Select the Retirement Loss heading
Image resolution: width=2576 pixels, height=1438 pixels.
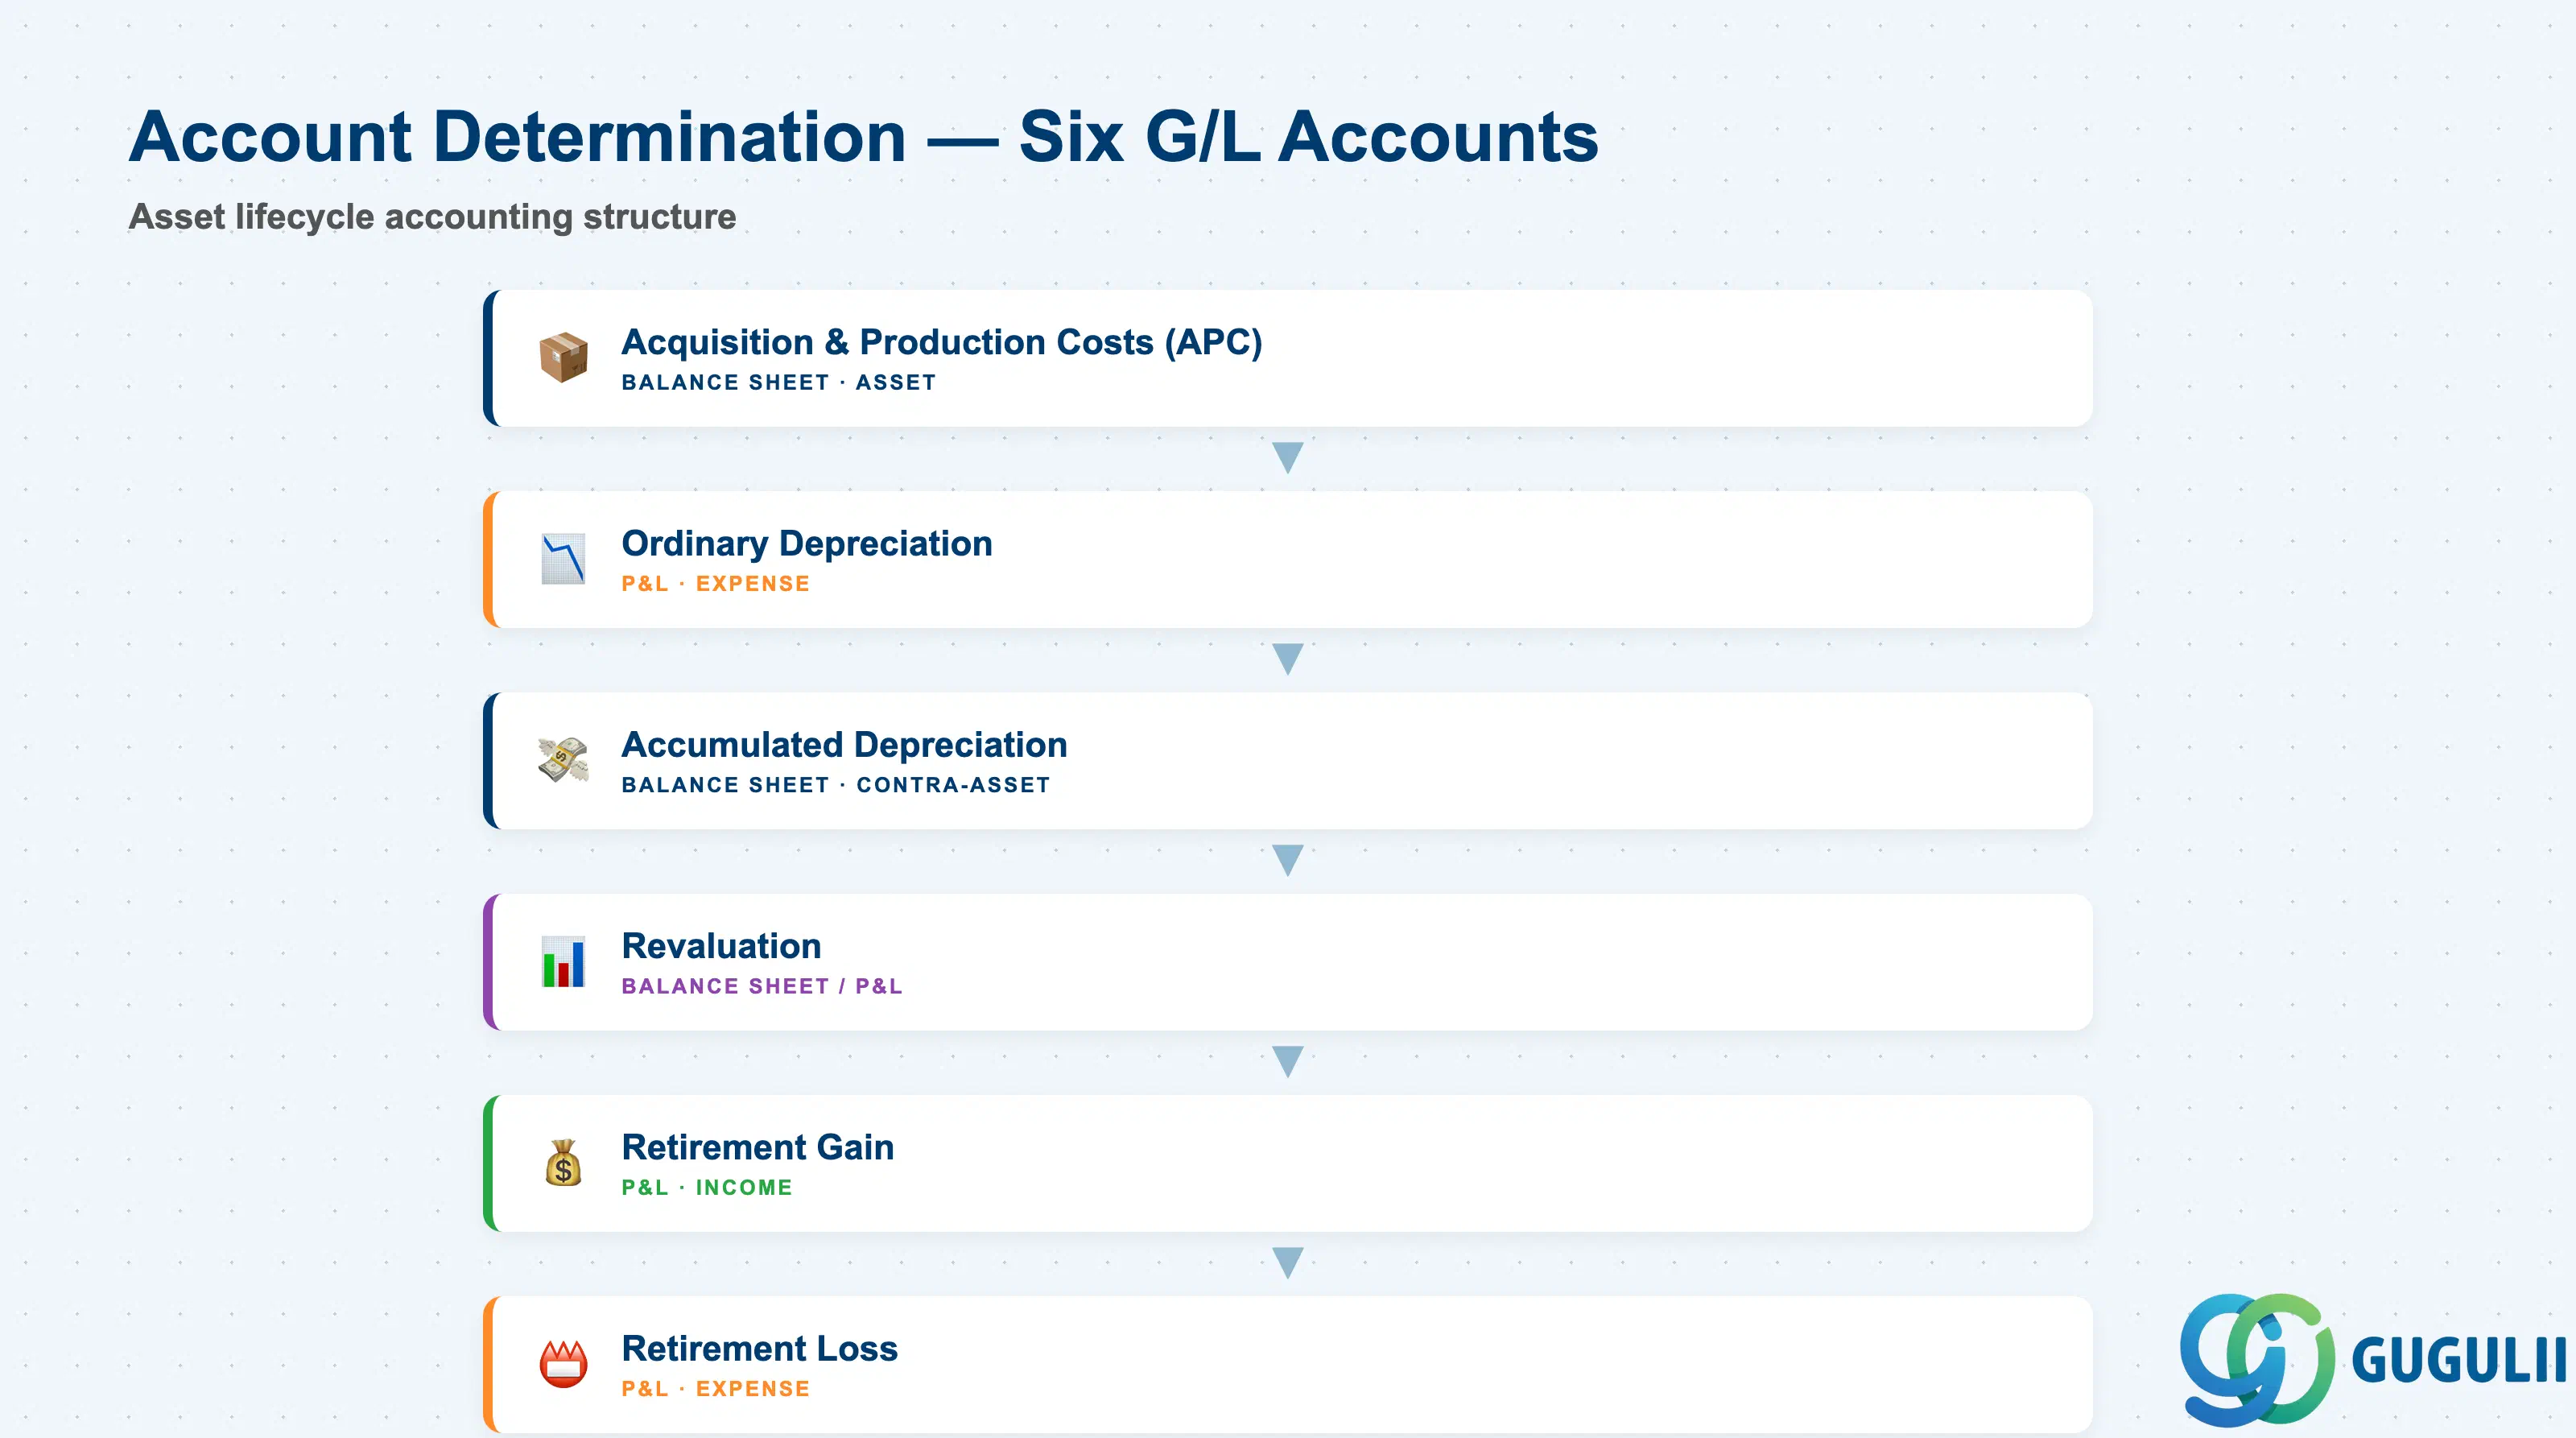click(760, 1348)
